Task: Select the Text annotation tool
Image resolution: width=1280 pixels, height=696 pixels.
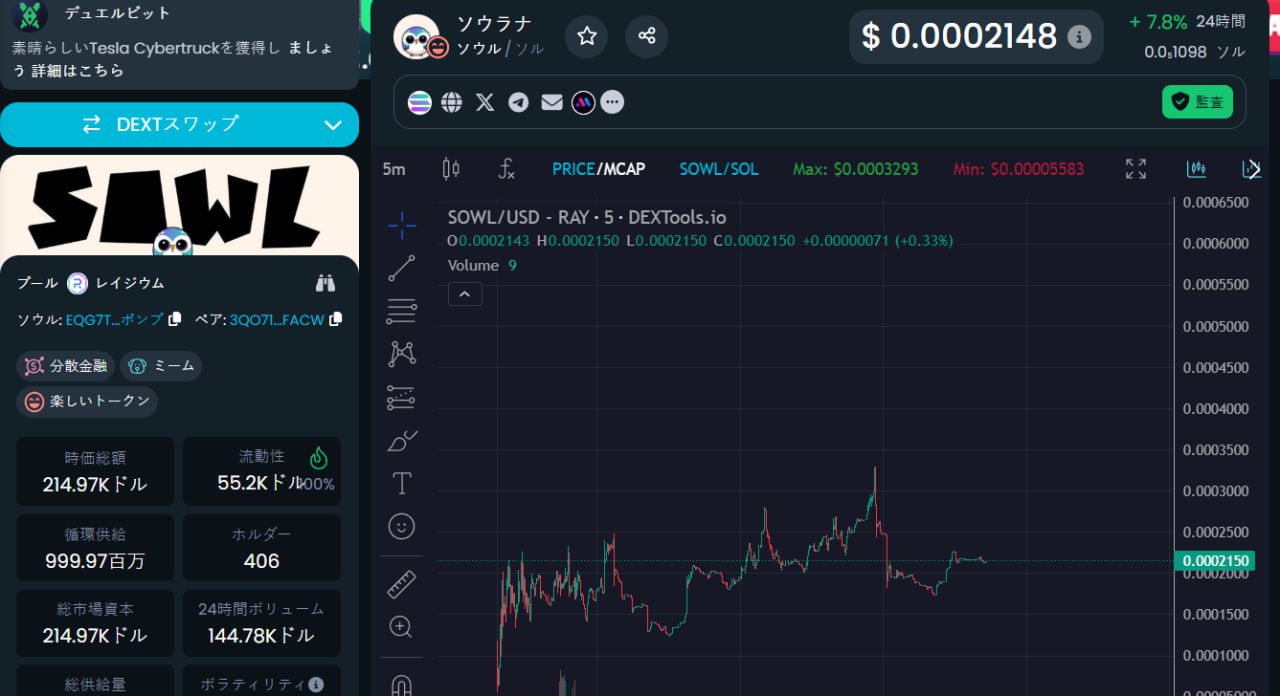Action: point(402,484)
